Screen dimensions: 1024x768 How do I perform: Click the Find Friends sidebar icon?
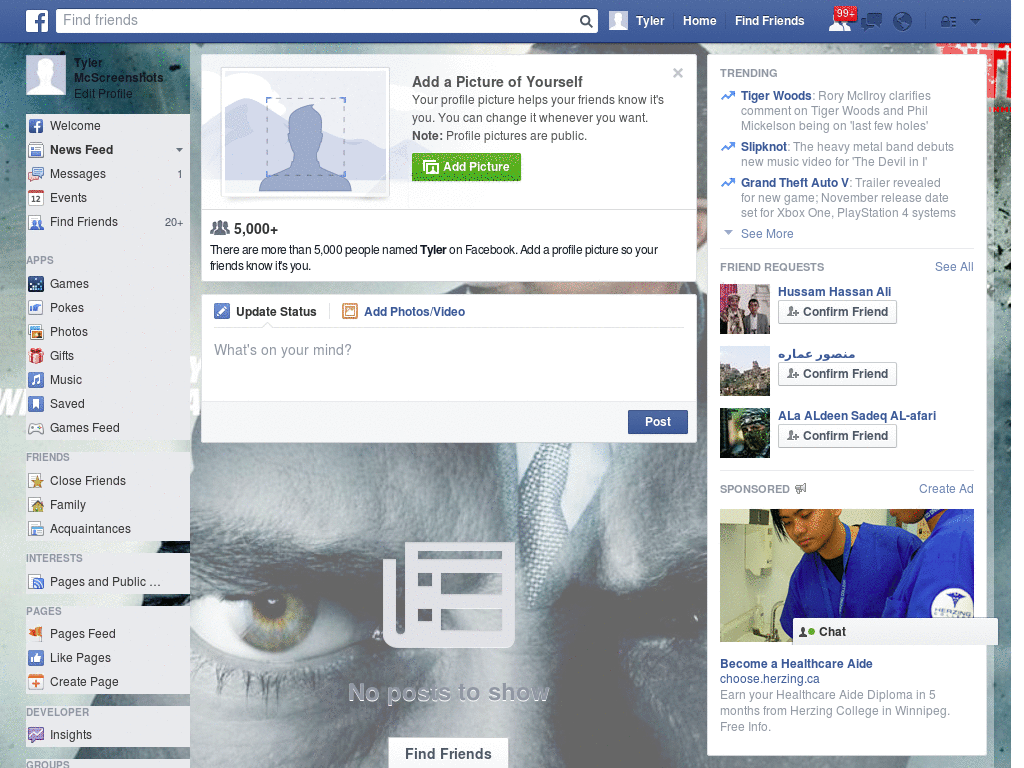(x=36, y=222)
